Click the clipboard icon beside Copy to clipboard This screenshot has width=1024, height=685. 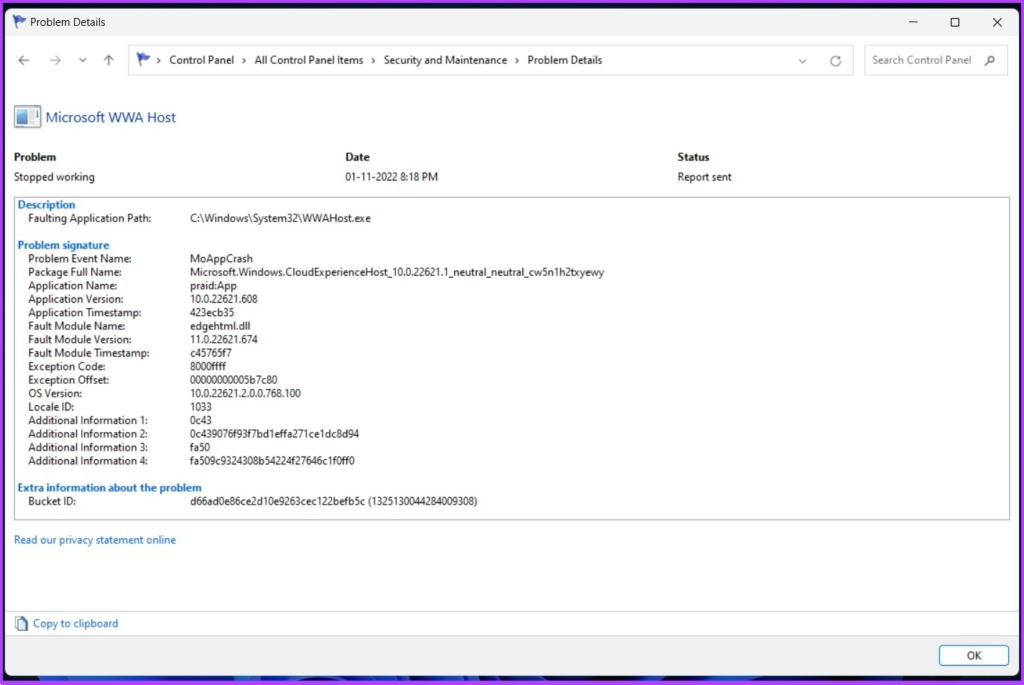(22, 623)
